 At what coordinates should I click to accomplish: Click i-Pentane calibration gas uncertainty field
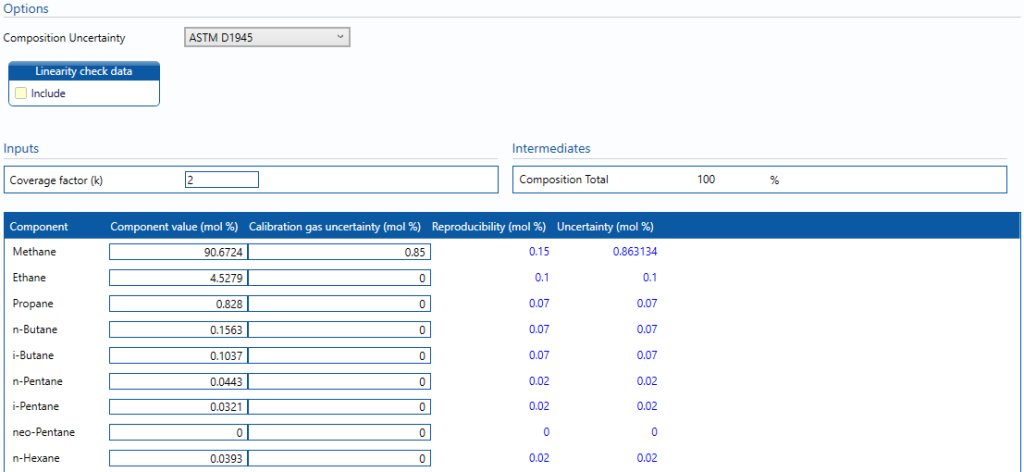point(339,407)
